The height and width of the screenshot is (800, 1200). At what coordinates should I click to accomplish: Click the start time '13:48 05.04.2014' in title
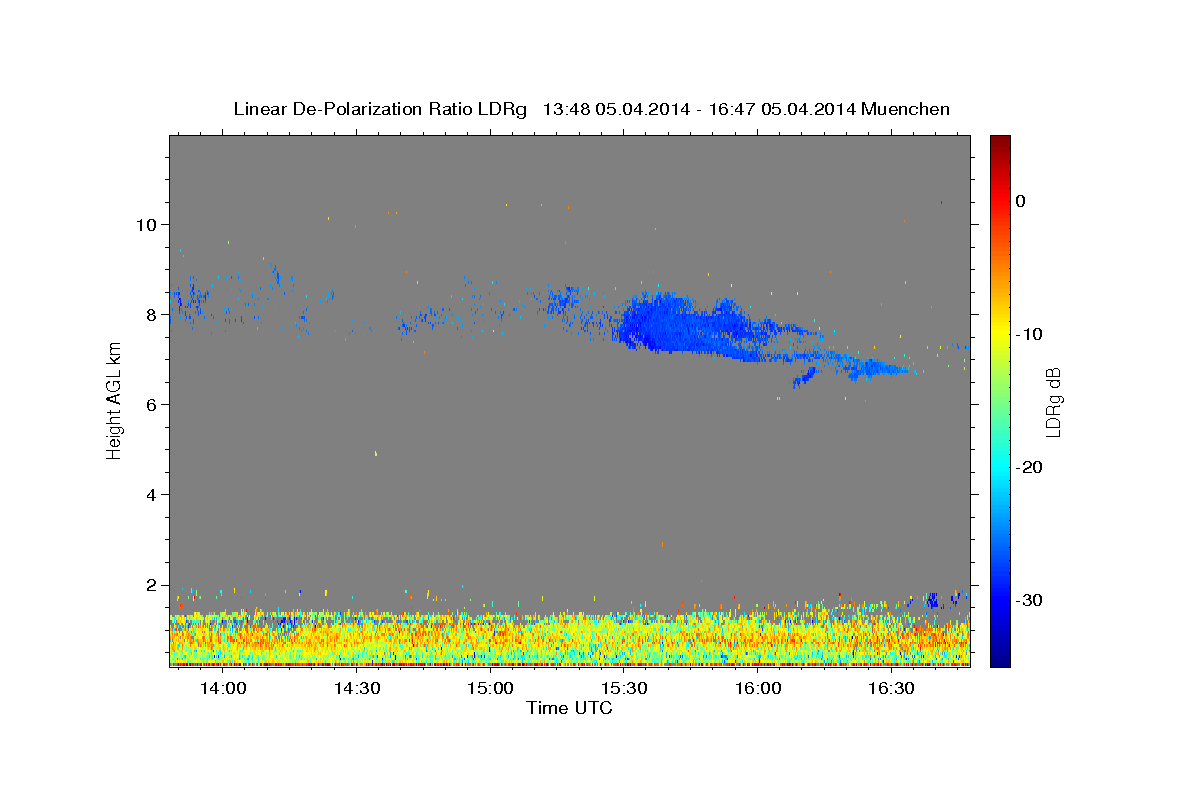pyautogui.click(x=615, y=109)
